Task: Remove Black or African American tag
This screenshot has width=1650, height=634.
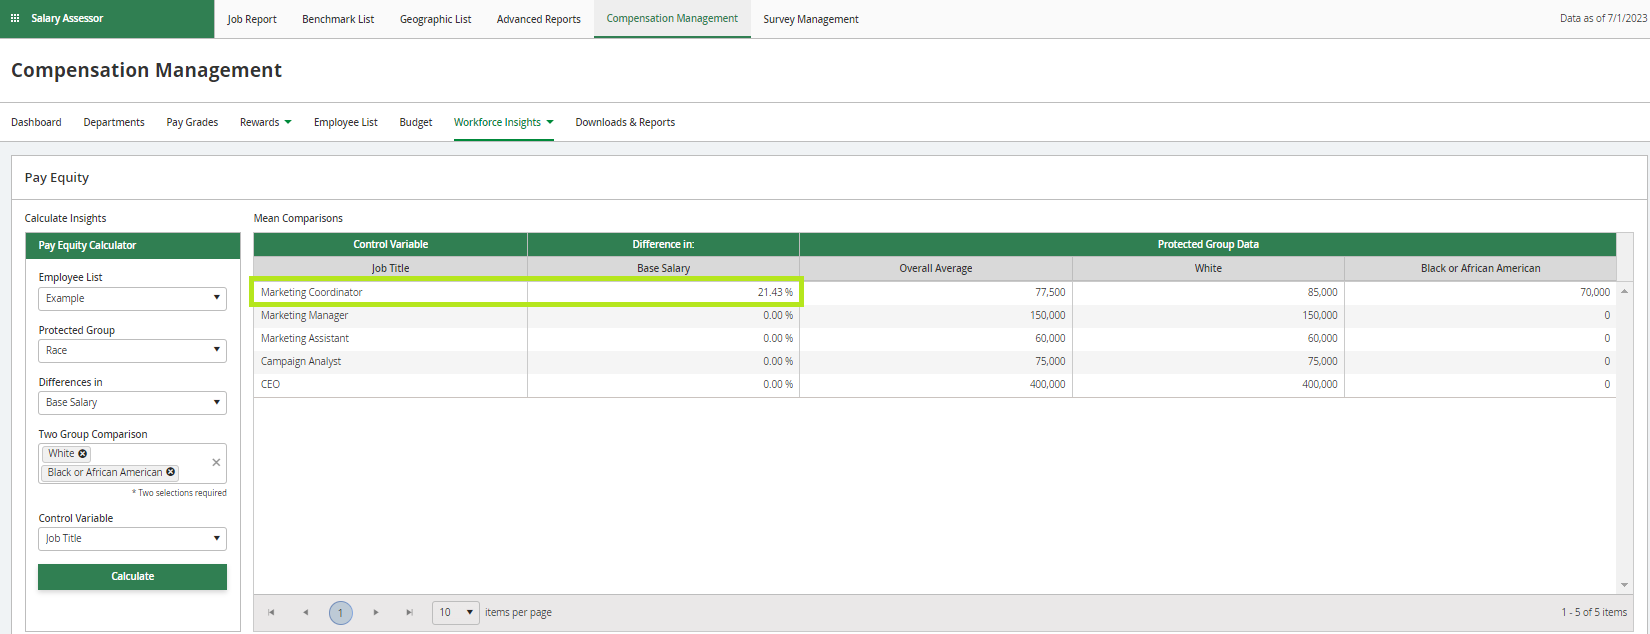Action: tap(171, 472)
